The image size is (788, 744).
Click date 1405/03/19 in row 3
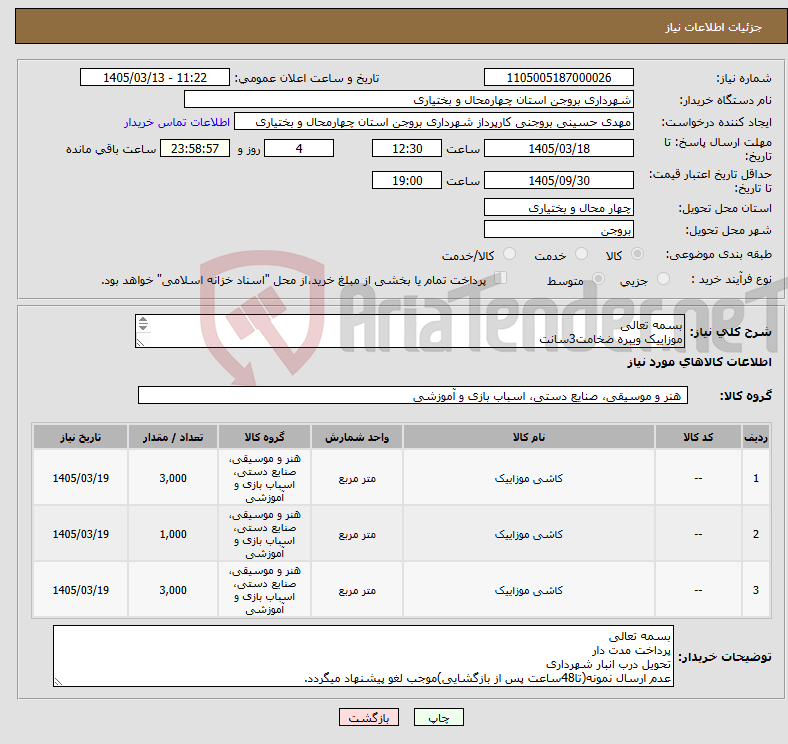point(80,590)
